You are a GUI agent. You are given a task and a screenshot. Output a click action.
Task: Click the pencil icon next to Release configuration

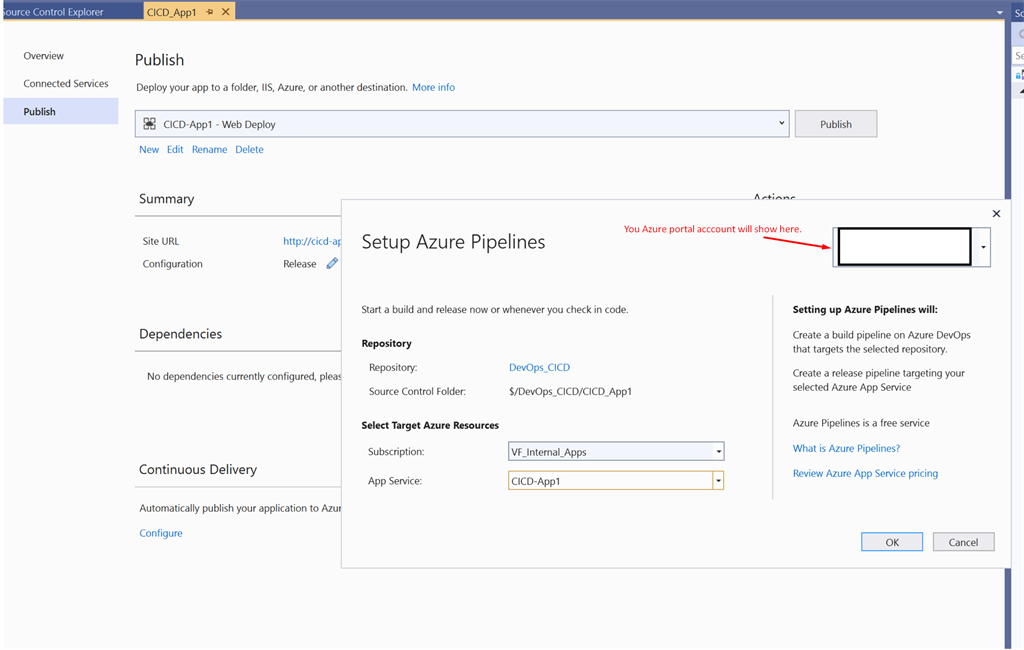(332, 264)
